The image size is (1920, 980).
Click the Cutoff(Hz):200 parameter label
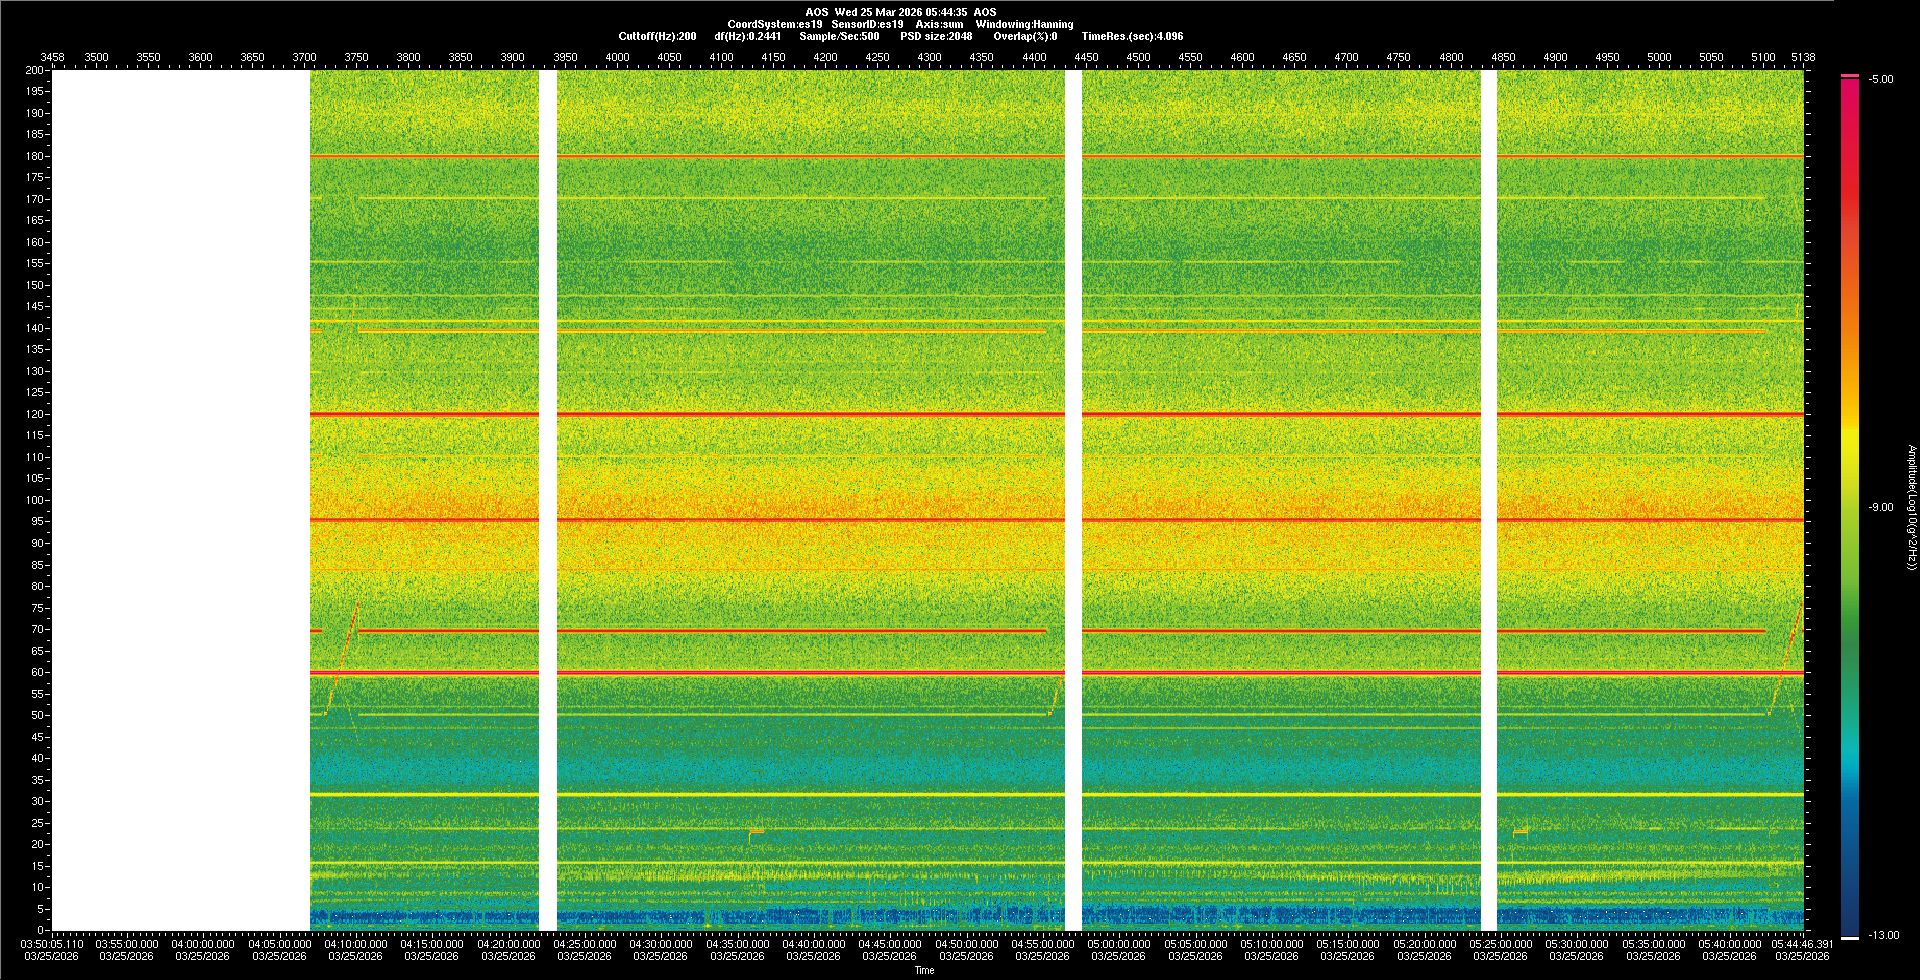coord(657,36)
